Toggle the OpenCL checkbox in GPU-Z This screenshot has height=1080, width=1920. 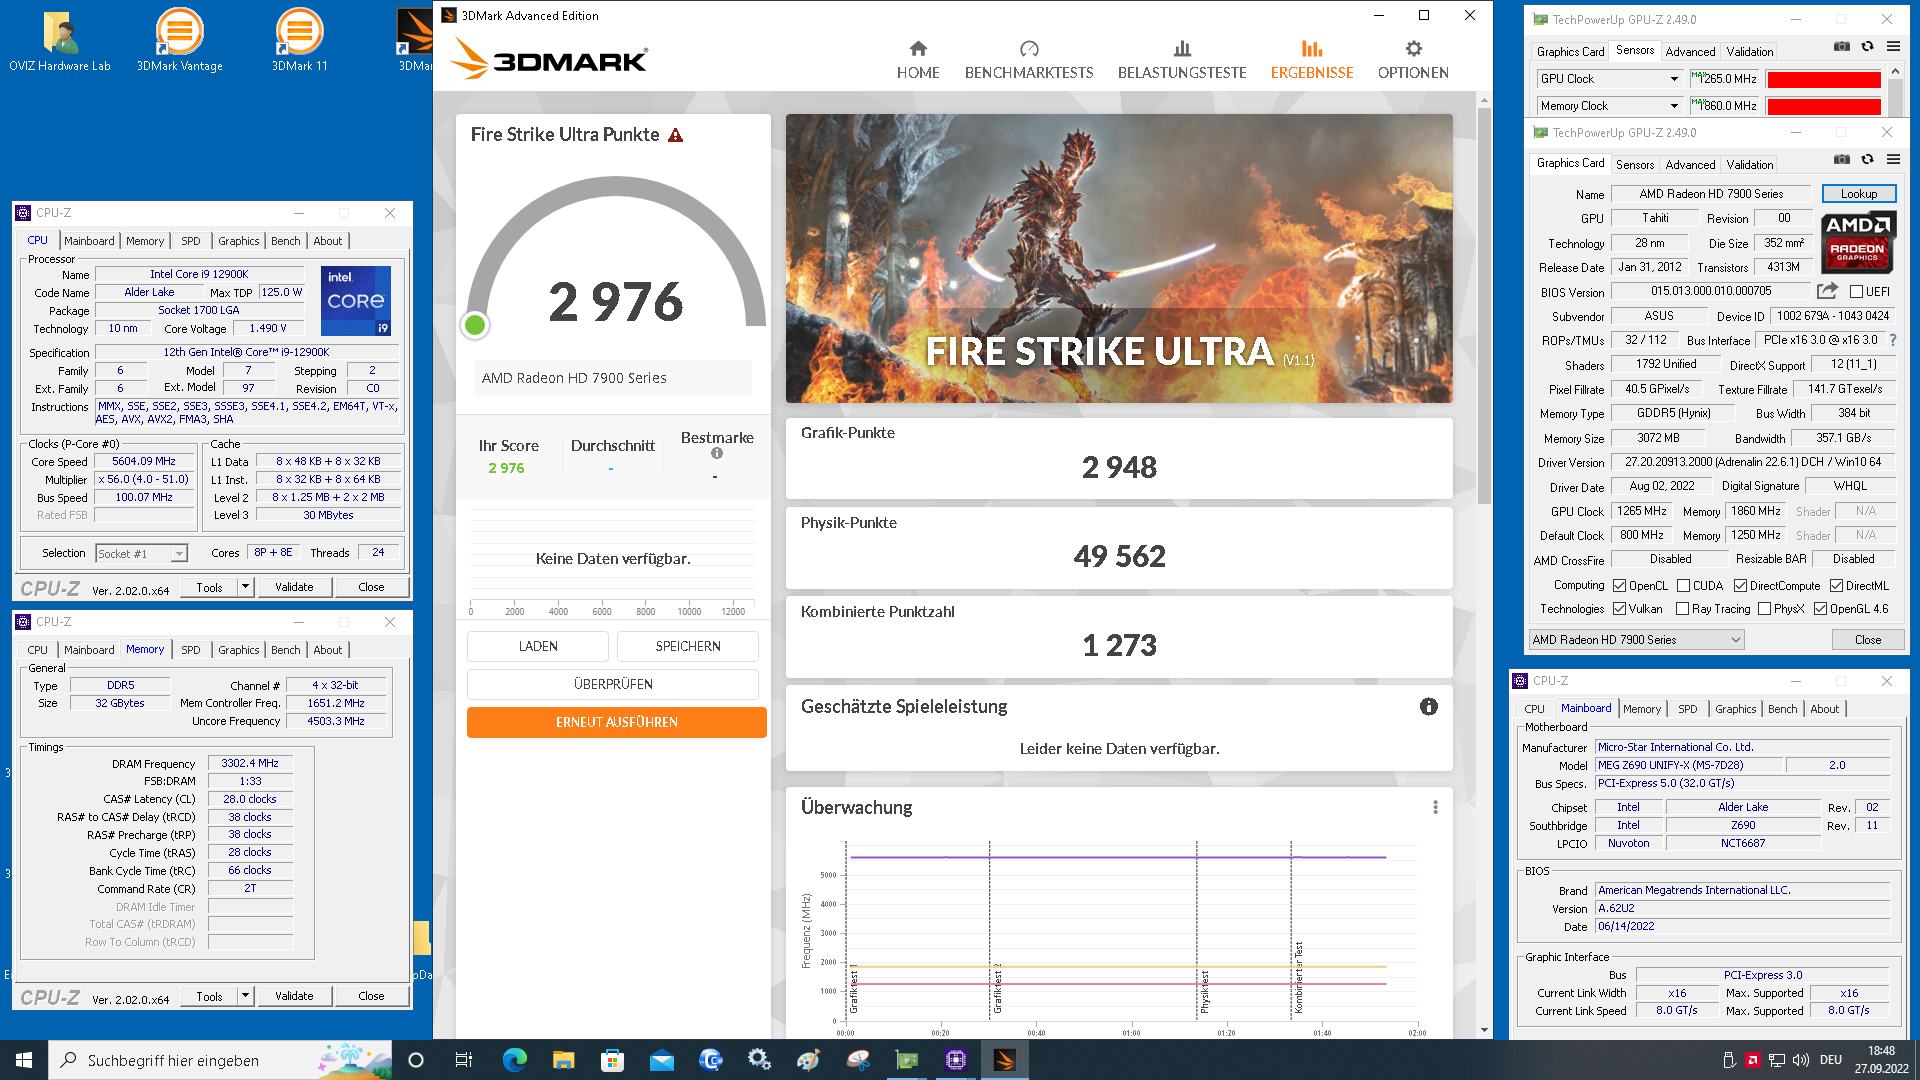tap(1619, 586)
